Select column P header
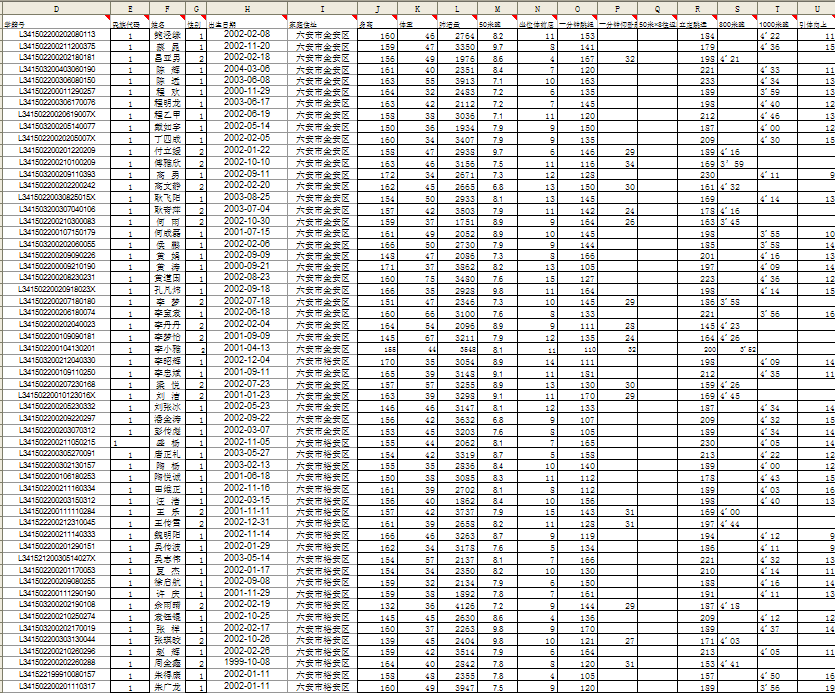This screenshot has height=693, width=835. pos(617,9)
